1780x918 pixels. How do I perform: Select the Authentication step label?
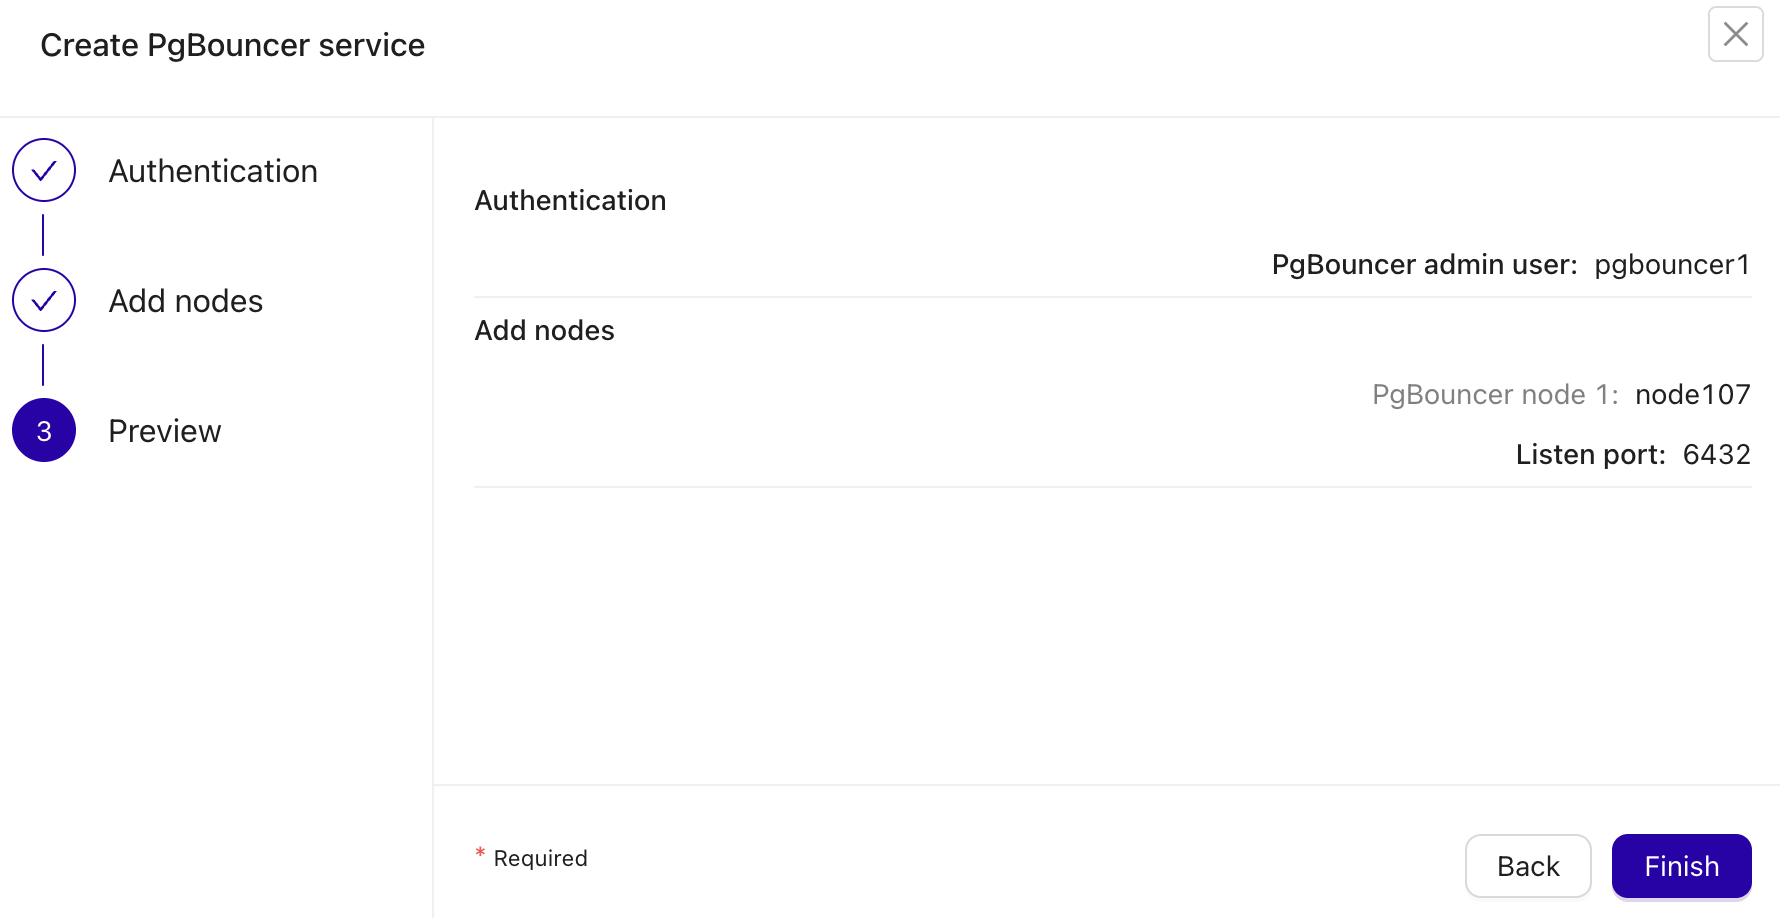tap(213, 170)
